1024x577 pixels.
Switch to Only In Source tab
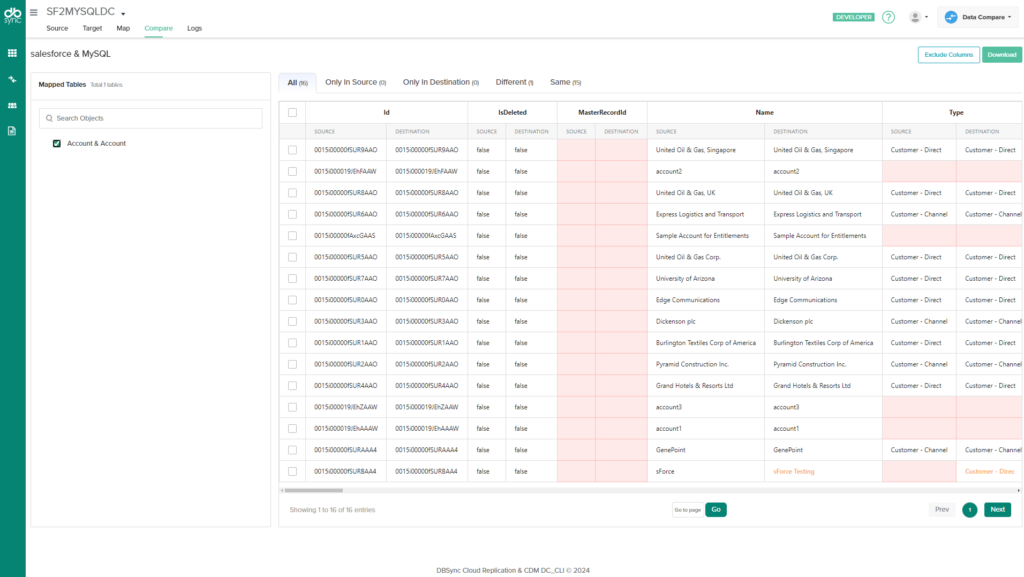(x=356, y=82)
